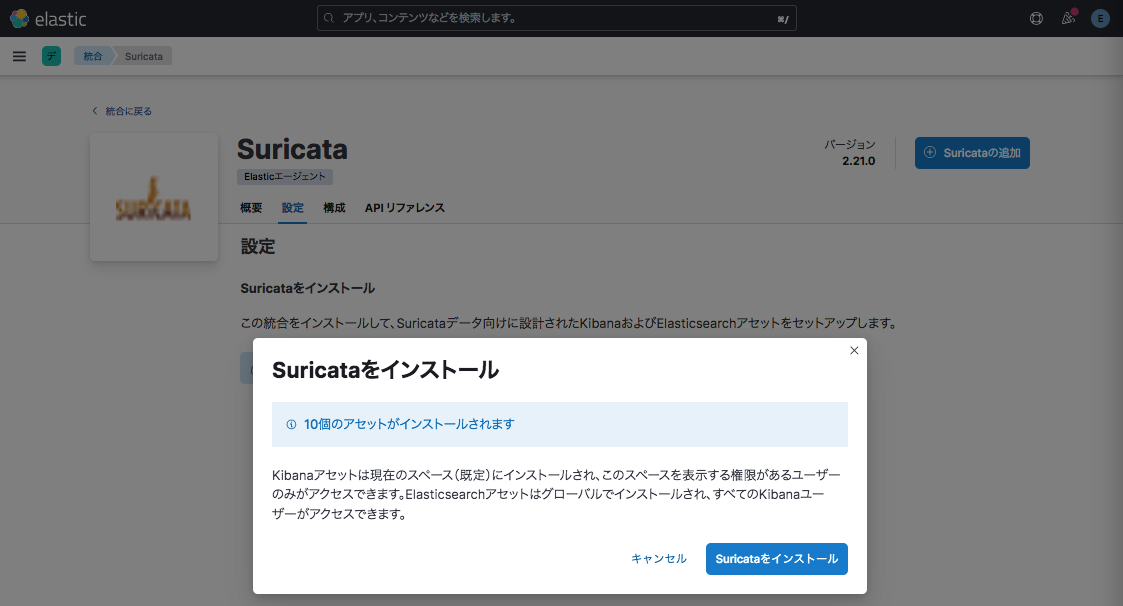
Task: Click the Suricata breadcrumb
Action: coord(144,56)
